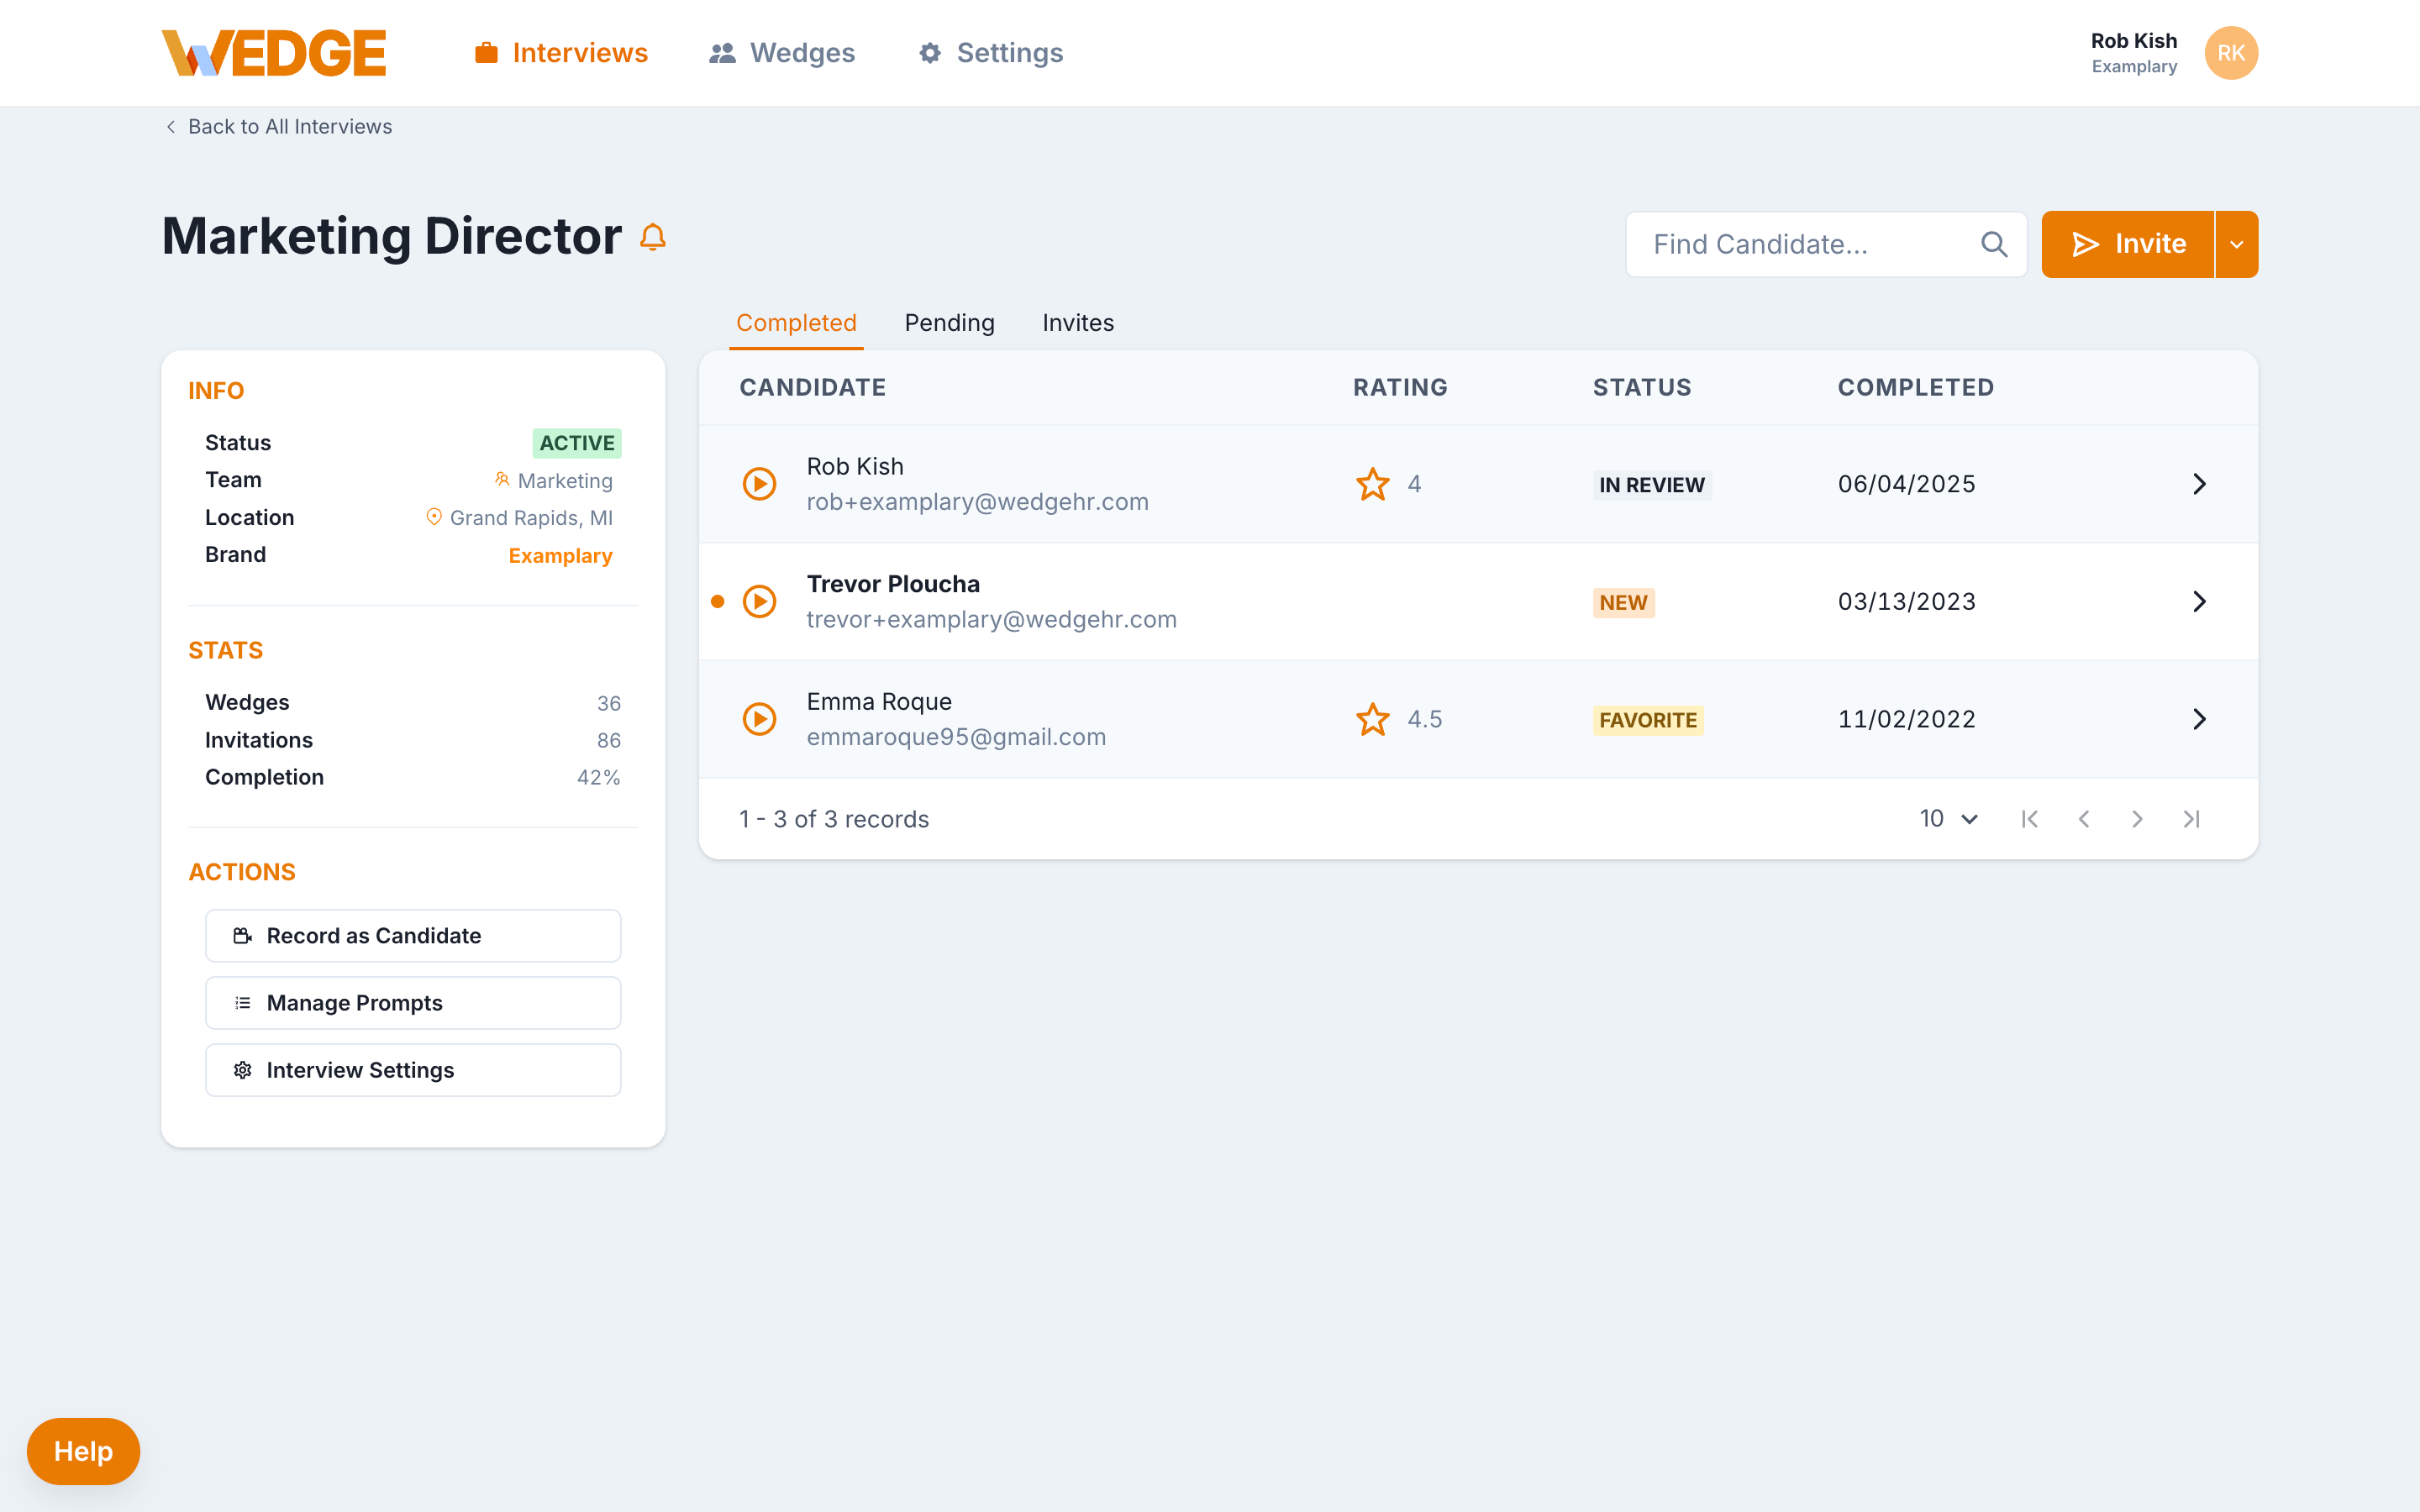This screenshot has height=1512, width=2420.
Task: Open notifications bell next to Marketing Director
Action: [654, 237]
